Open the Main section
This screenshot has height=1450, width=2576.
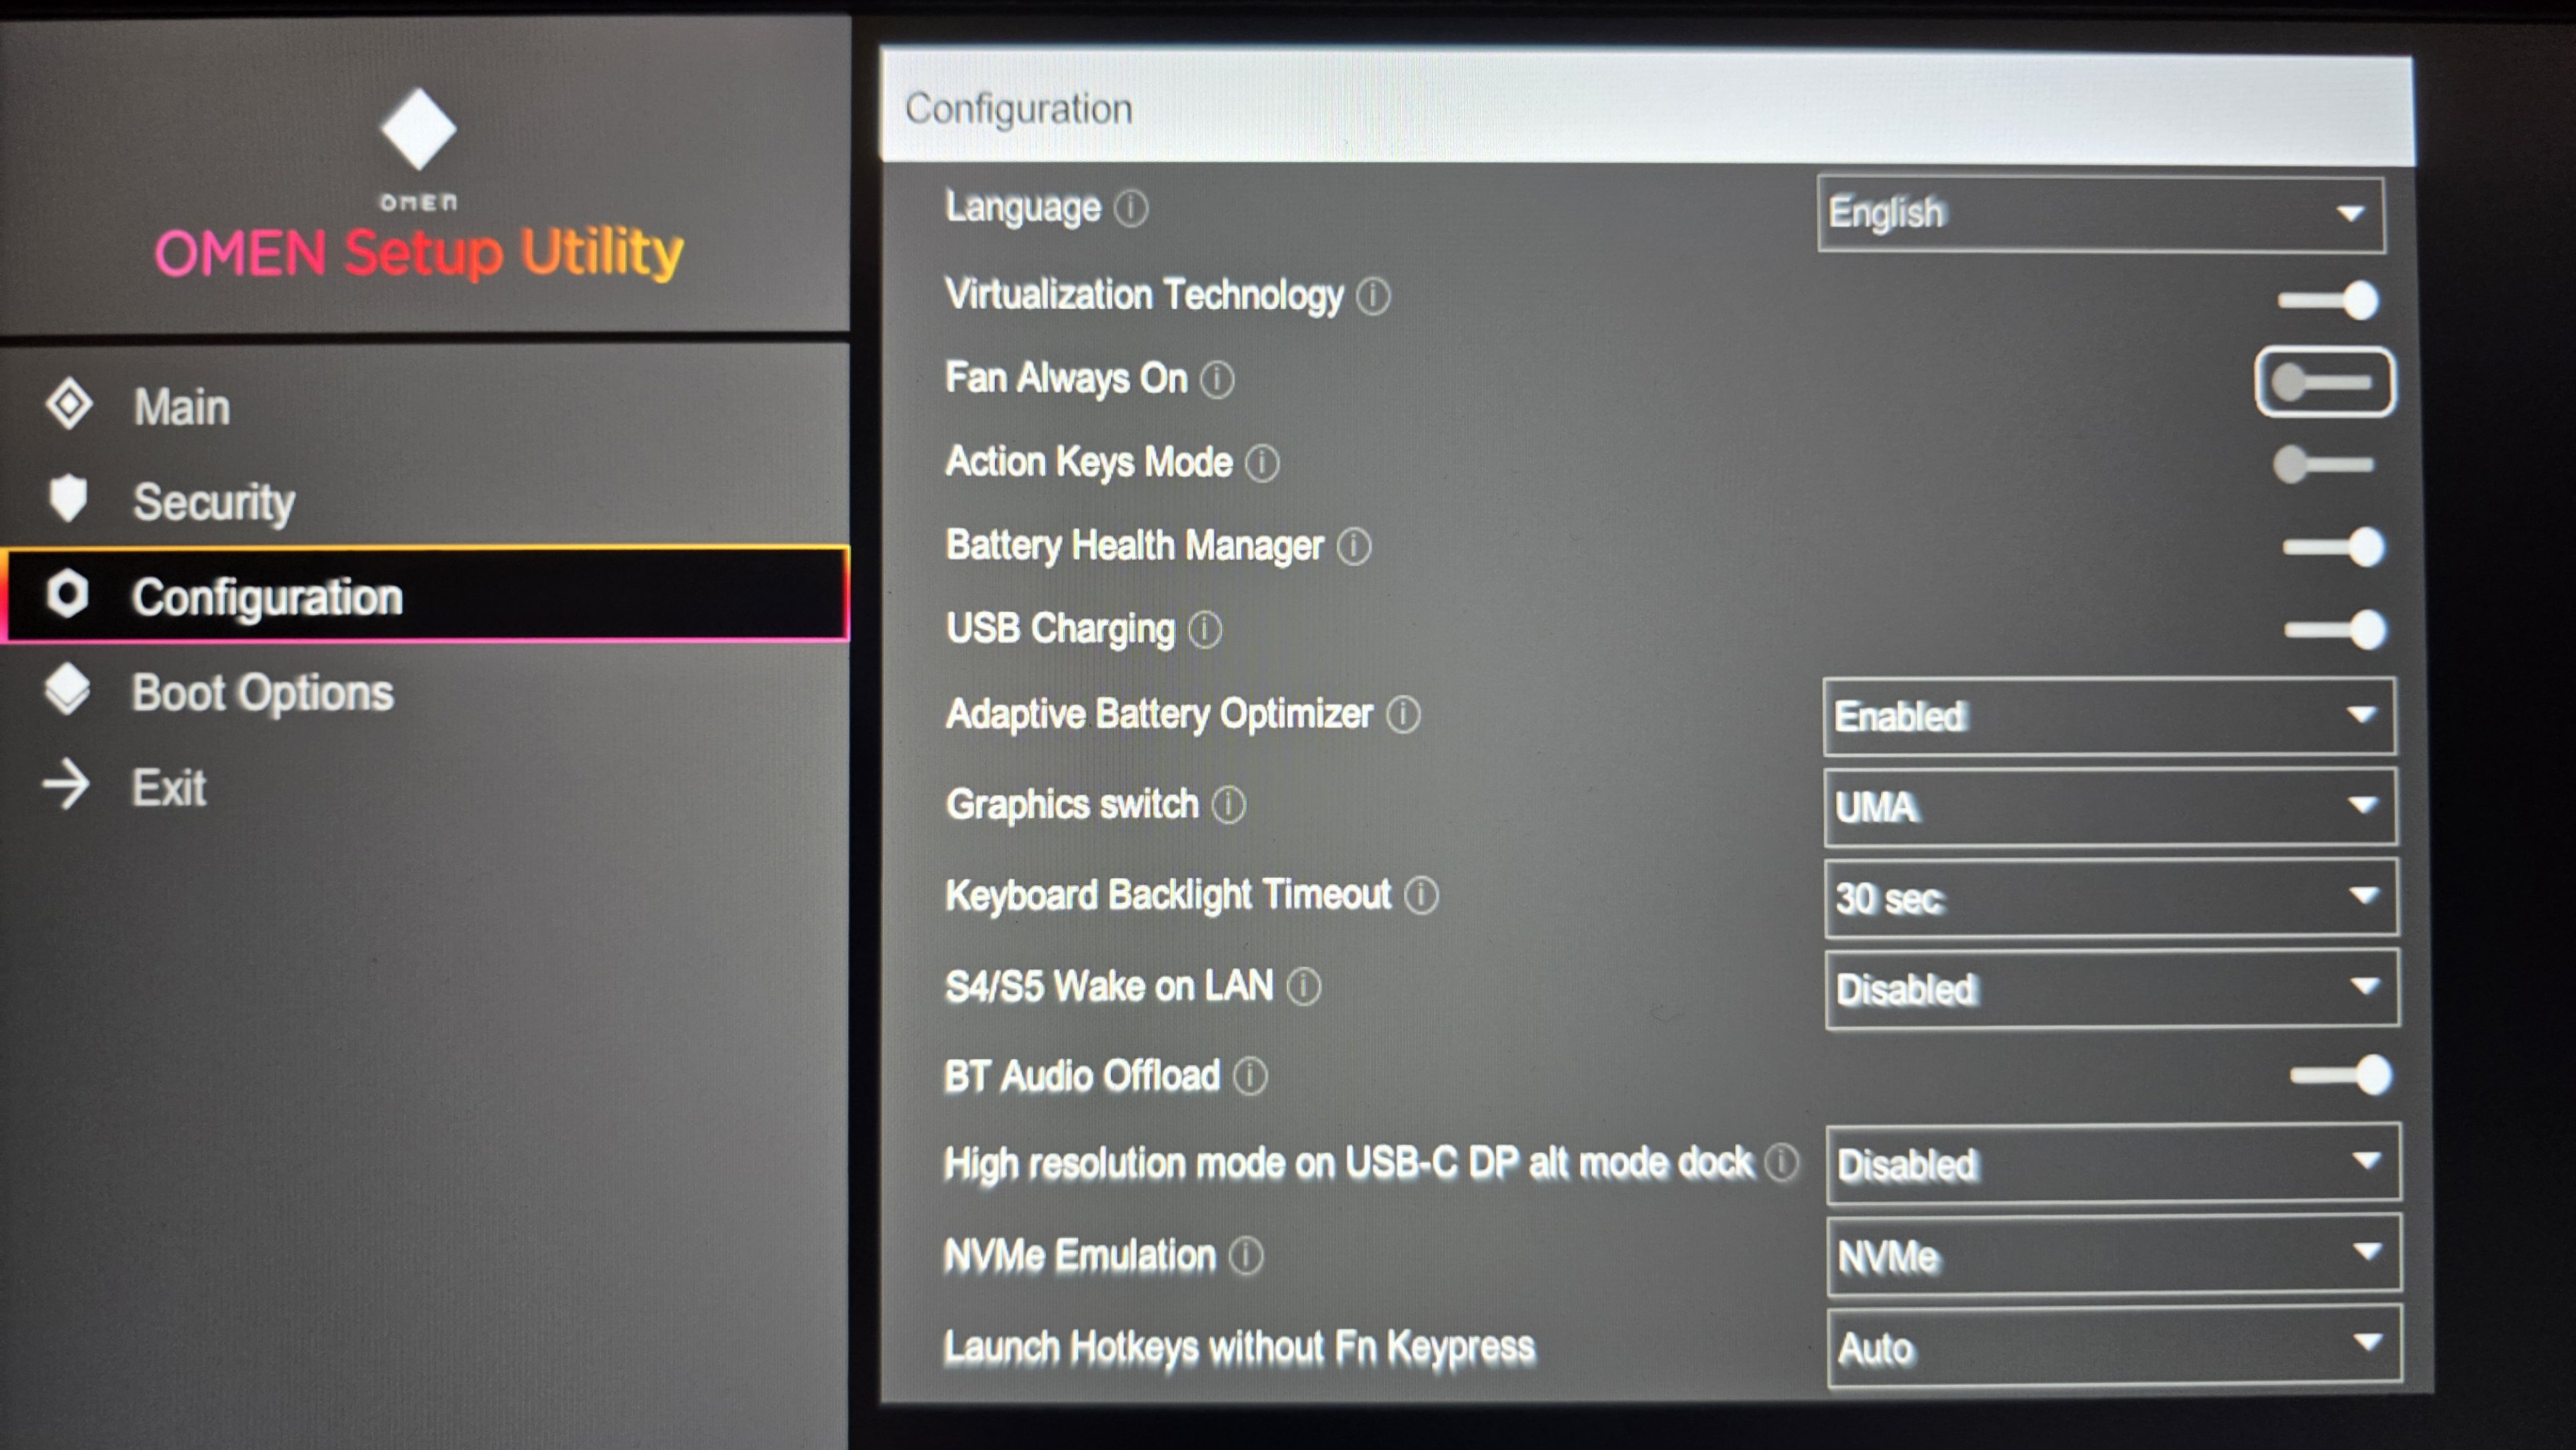pyautogui.click(x=181, y=407)
